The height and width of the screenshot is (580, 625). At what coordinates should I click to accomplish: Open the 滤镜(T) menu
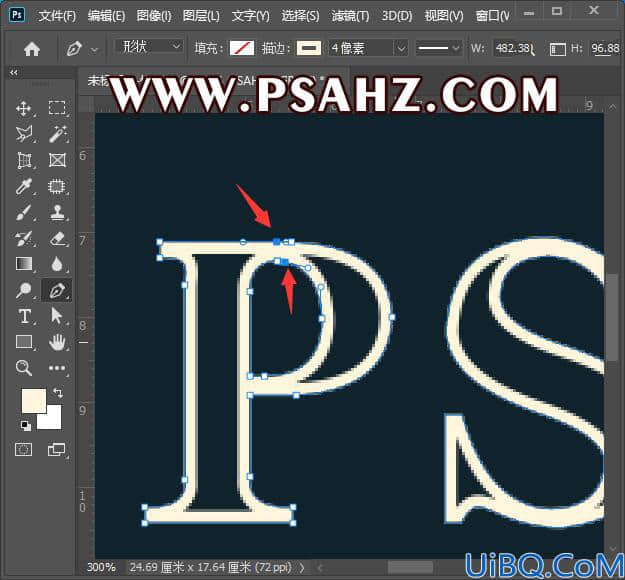(x=350, y=16)
